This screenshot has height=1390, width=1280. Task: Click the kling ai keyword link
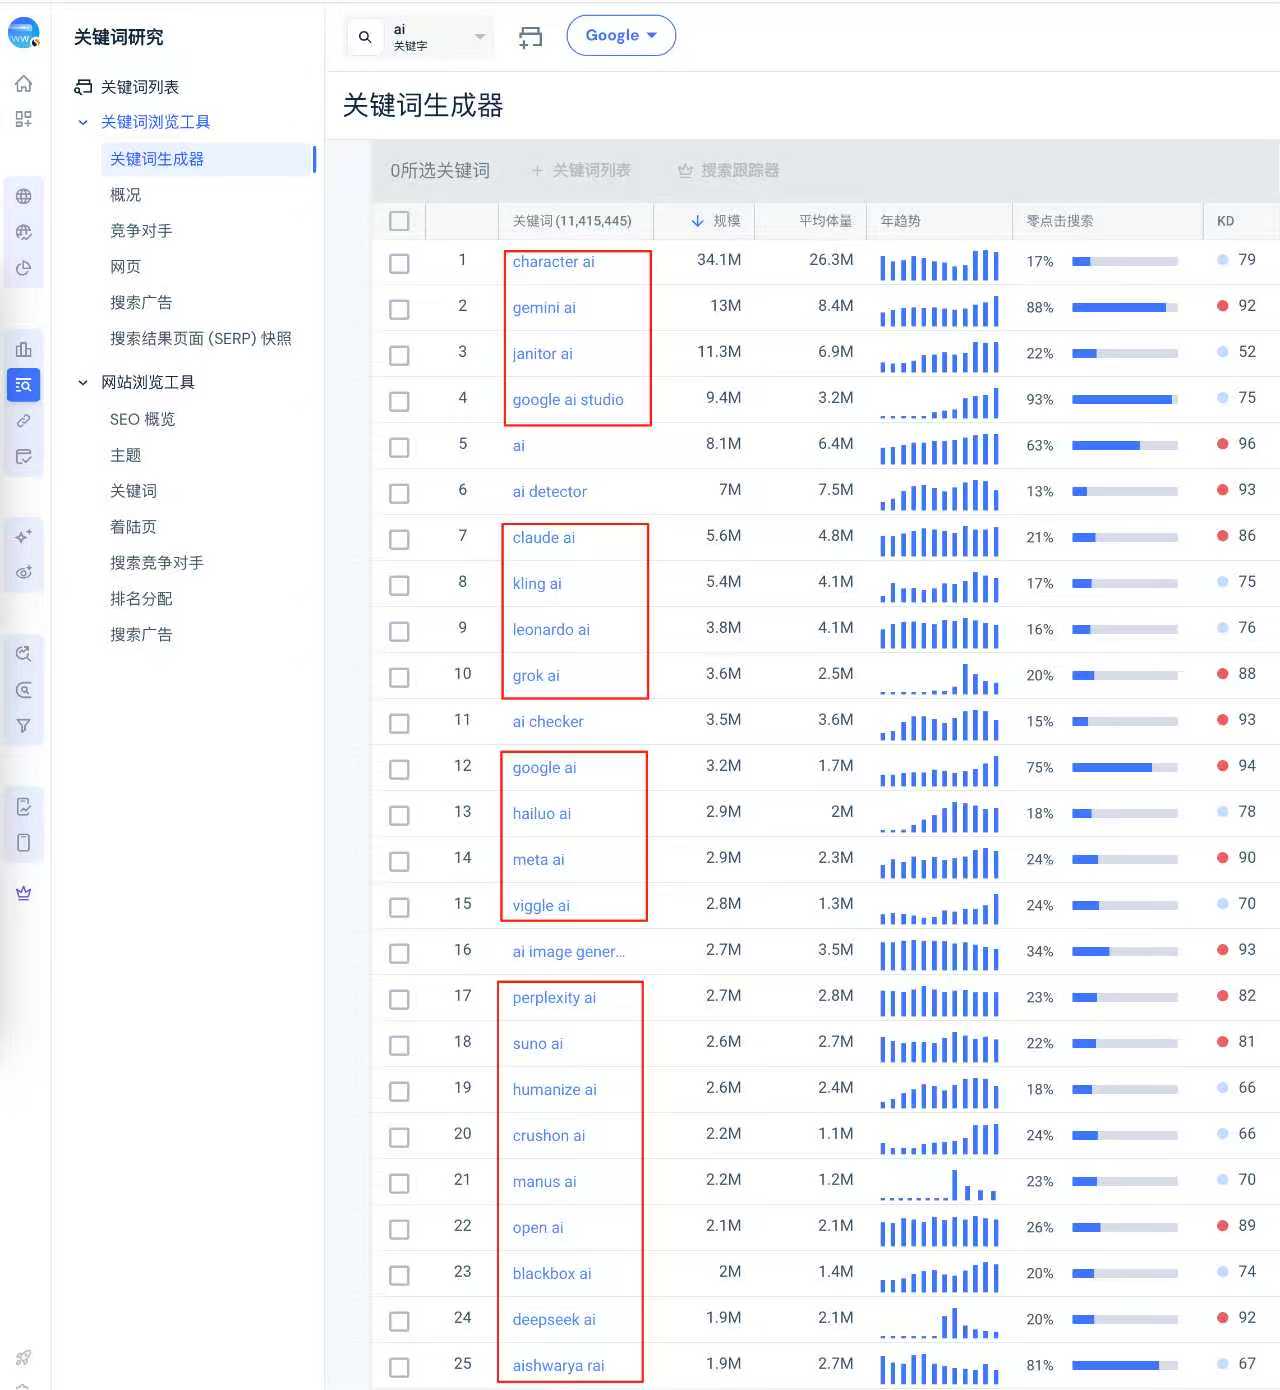point(537,584)
